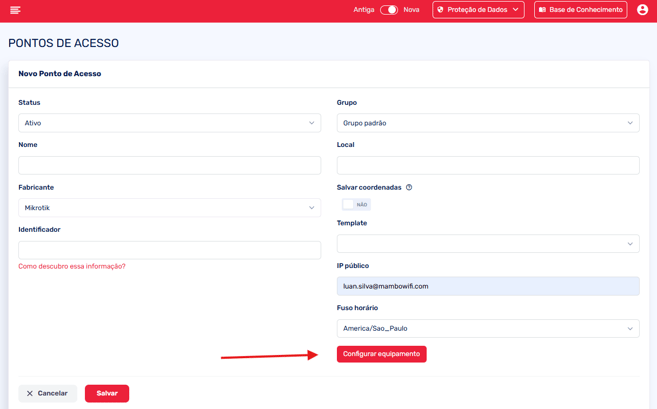This screenshot has height=409, width=657.
Task: Open the Fabricante dropdown showing Mikrotik
Action: [x=169, y=208]
